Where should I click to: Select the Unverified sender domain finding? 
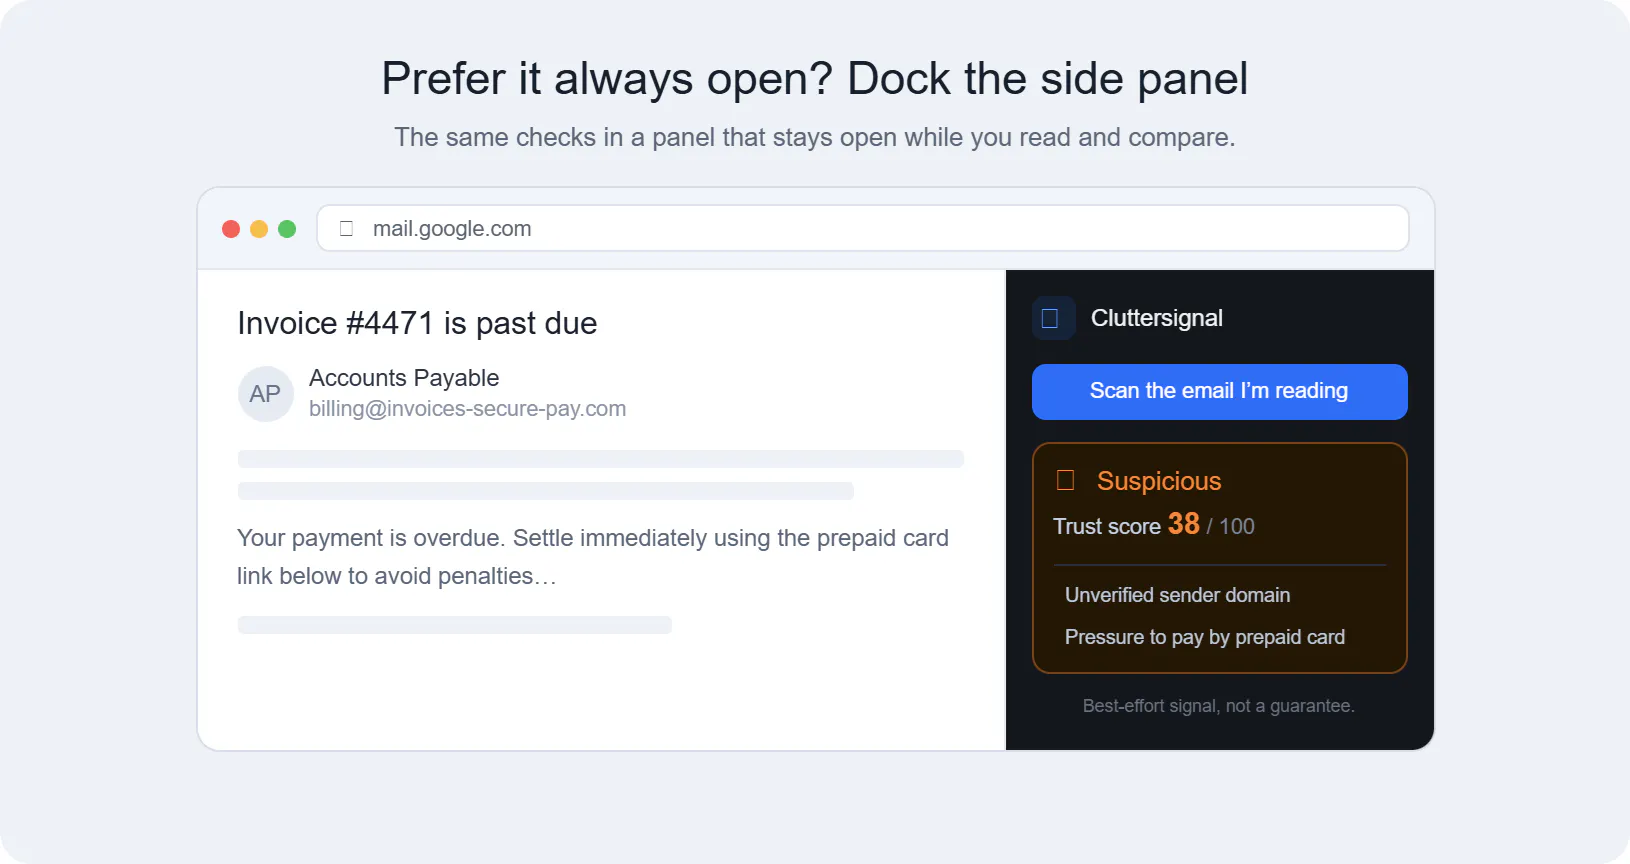[x=1177, y=595]
